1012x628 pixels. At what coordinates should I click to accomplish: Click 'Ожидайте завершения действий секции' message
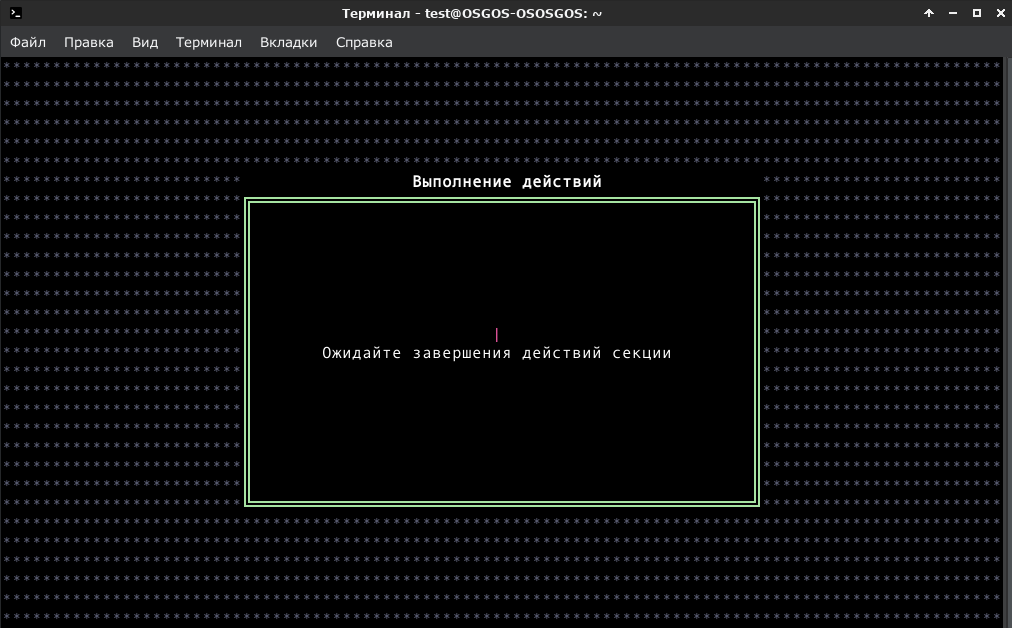point(496,353)
